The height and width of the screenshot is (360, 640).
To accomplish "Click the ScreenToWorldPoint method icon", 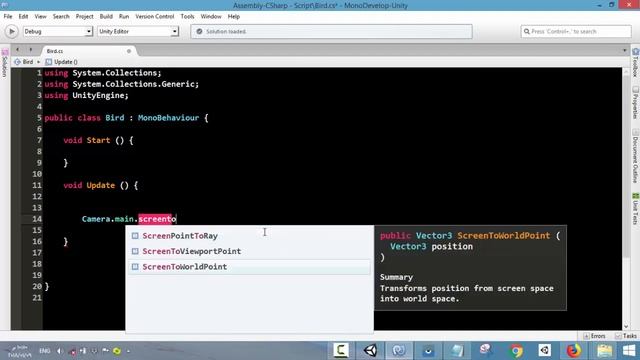I will [135, 267].
